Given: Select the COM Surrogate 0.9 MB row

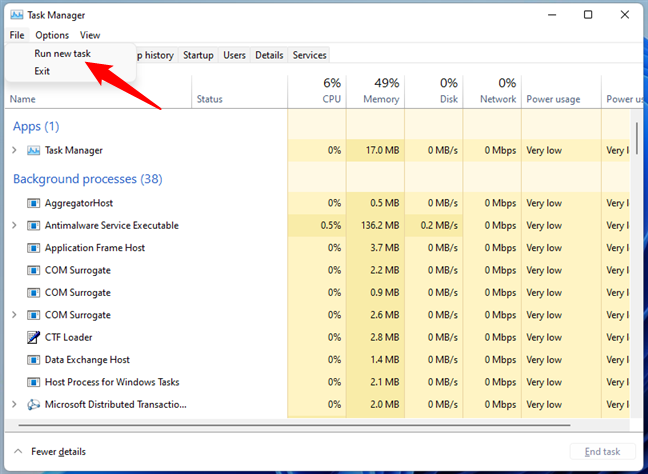Looking at the screenshot, I should click(x=78, y=293).
